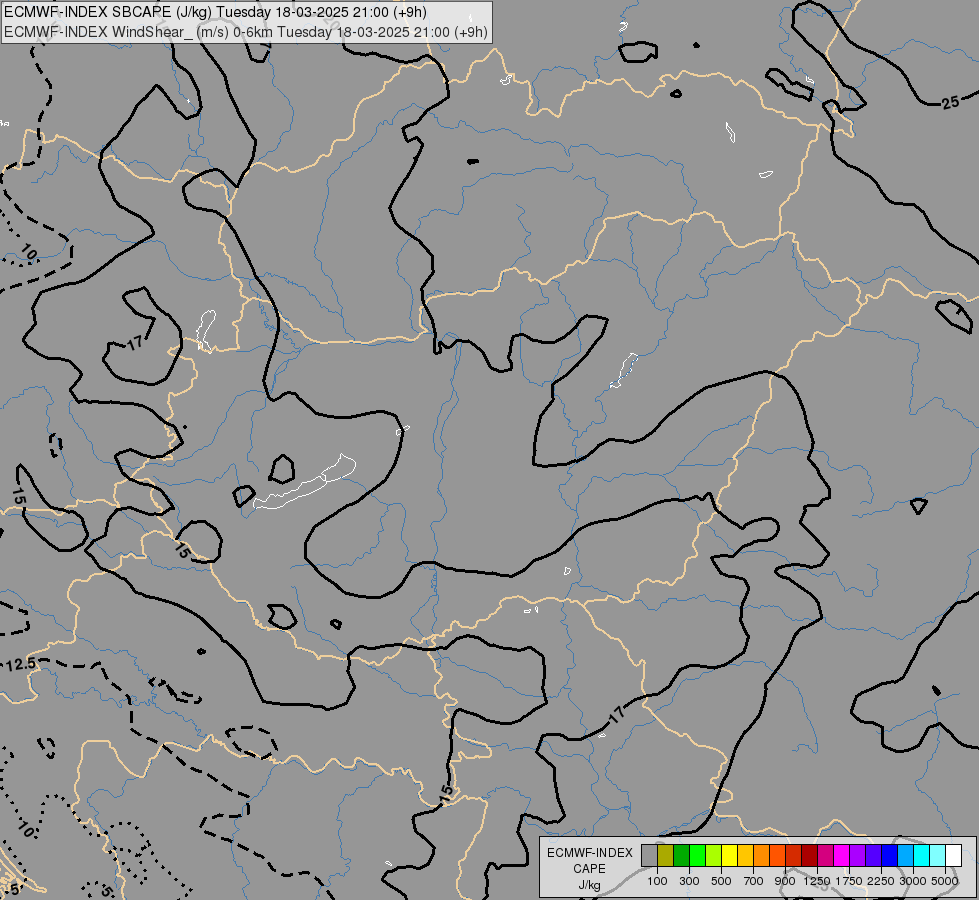Screen dimensions: 979x900
Task: Click the bright magenta legend swatch
Action: (841, 856)
